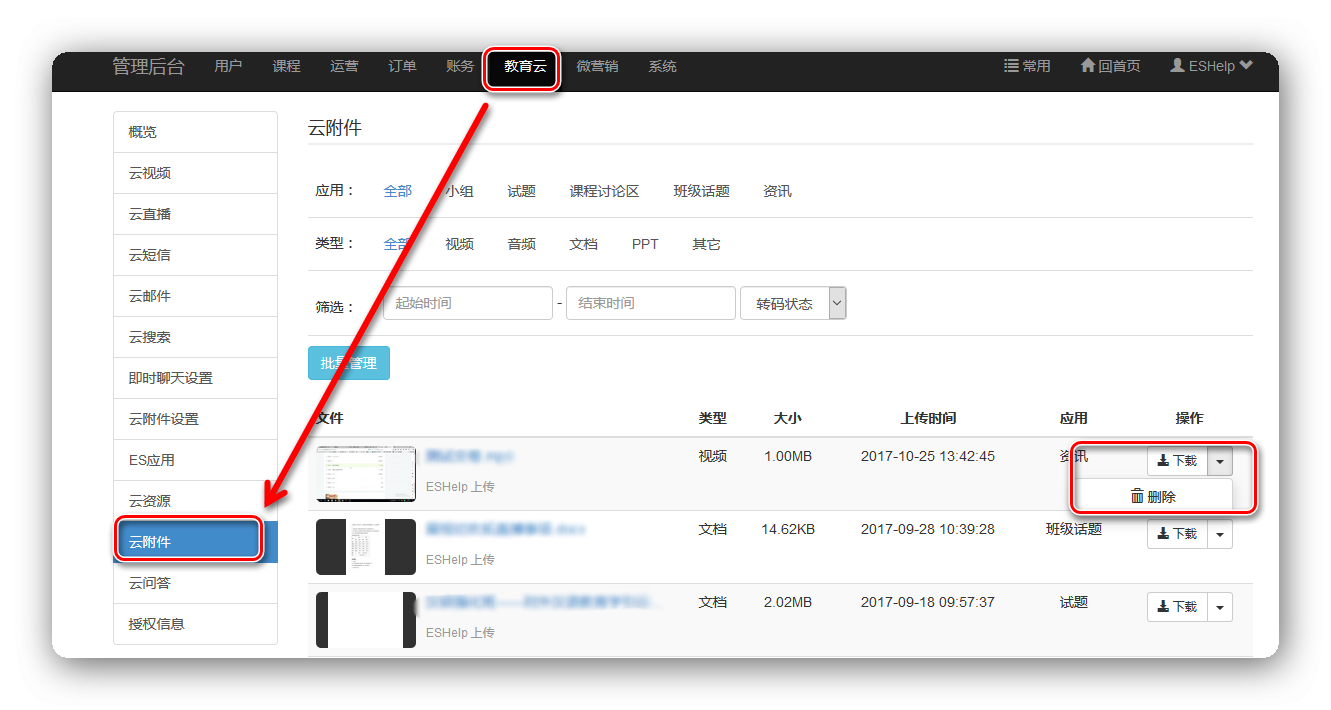Open the first video file thumbnail

(366, 473)
